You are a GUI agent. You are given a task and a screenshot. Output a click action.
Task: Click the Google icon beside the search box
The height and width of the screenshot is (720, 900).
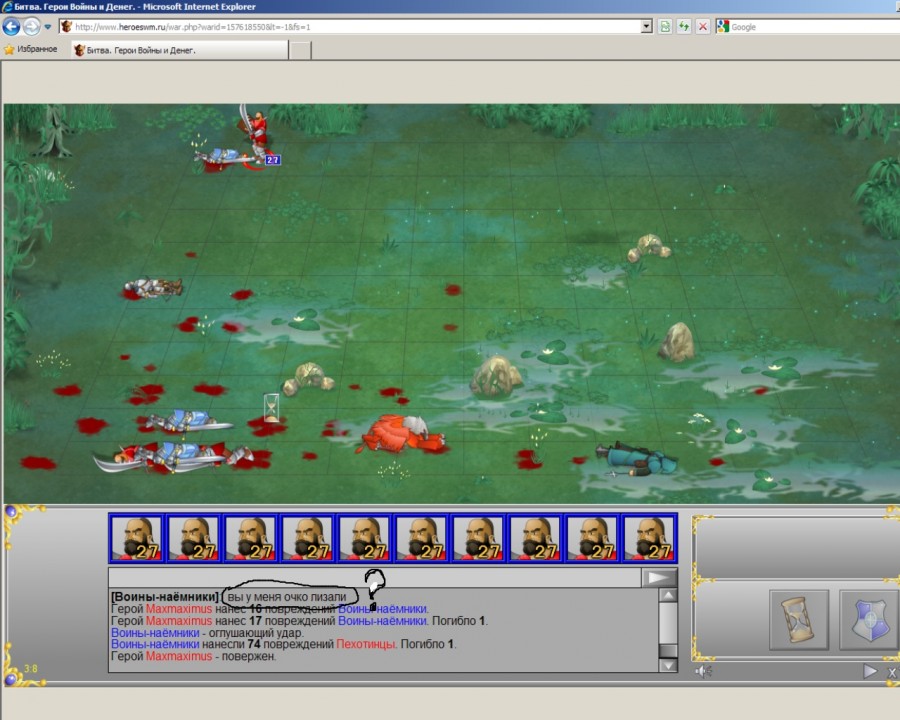click(x=723, y=26)
